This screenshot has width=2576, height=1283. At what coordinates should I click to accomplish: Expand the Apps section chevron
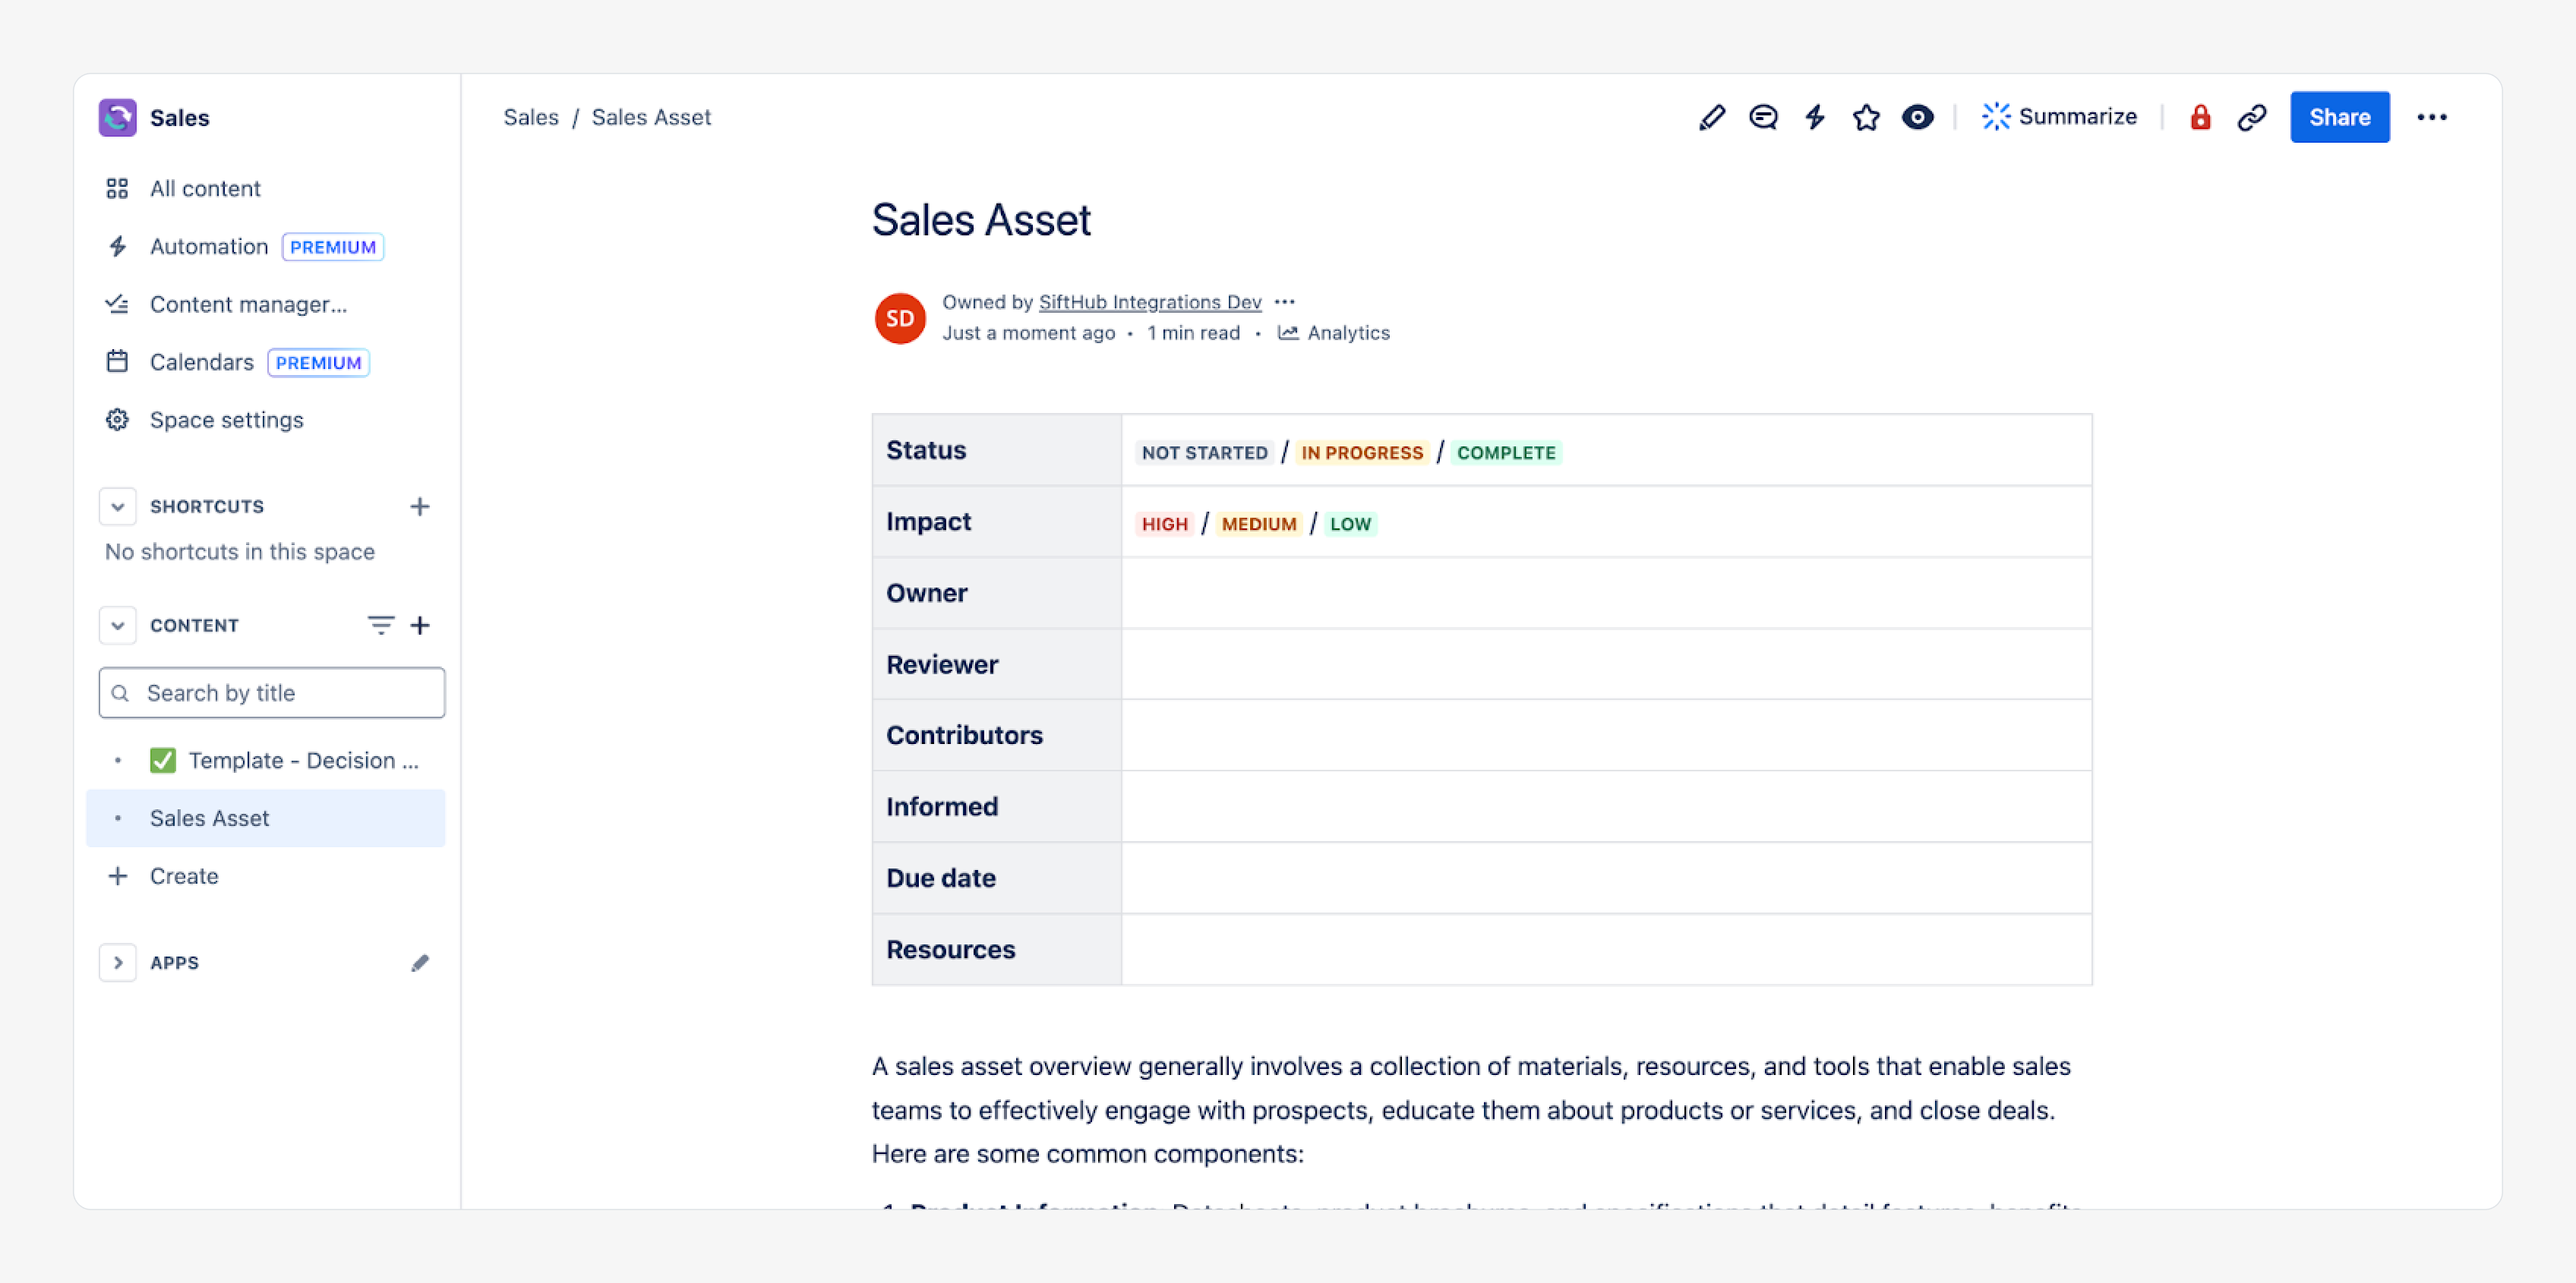pos(117,962)
